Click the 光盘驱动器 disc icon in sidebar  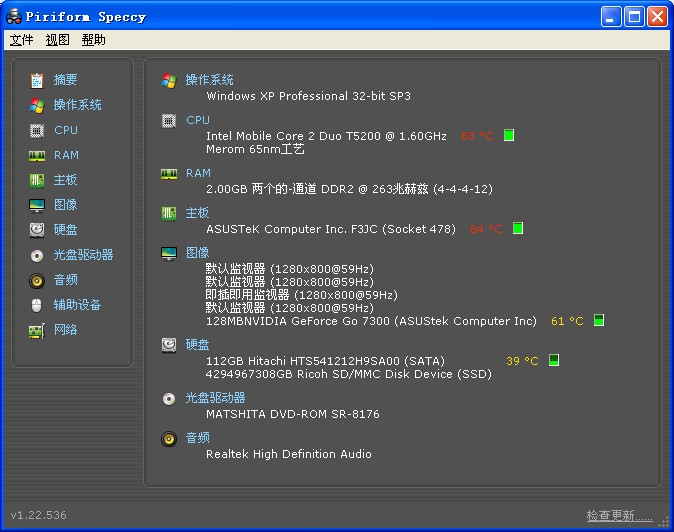click(x=37, y=256)
